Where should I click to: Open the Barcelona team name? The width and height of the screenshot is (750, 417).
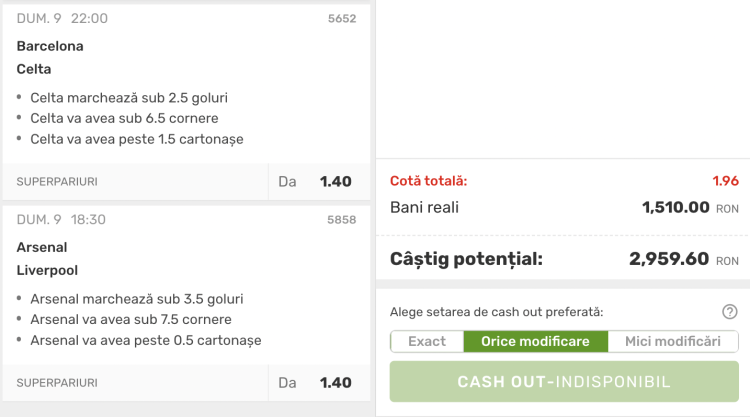[50, 46]
